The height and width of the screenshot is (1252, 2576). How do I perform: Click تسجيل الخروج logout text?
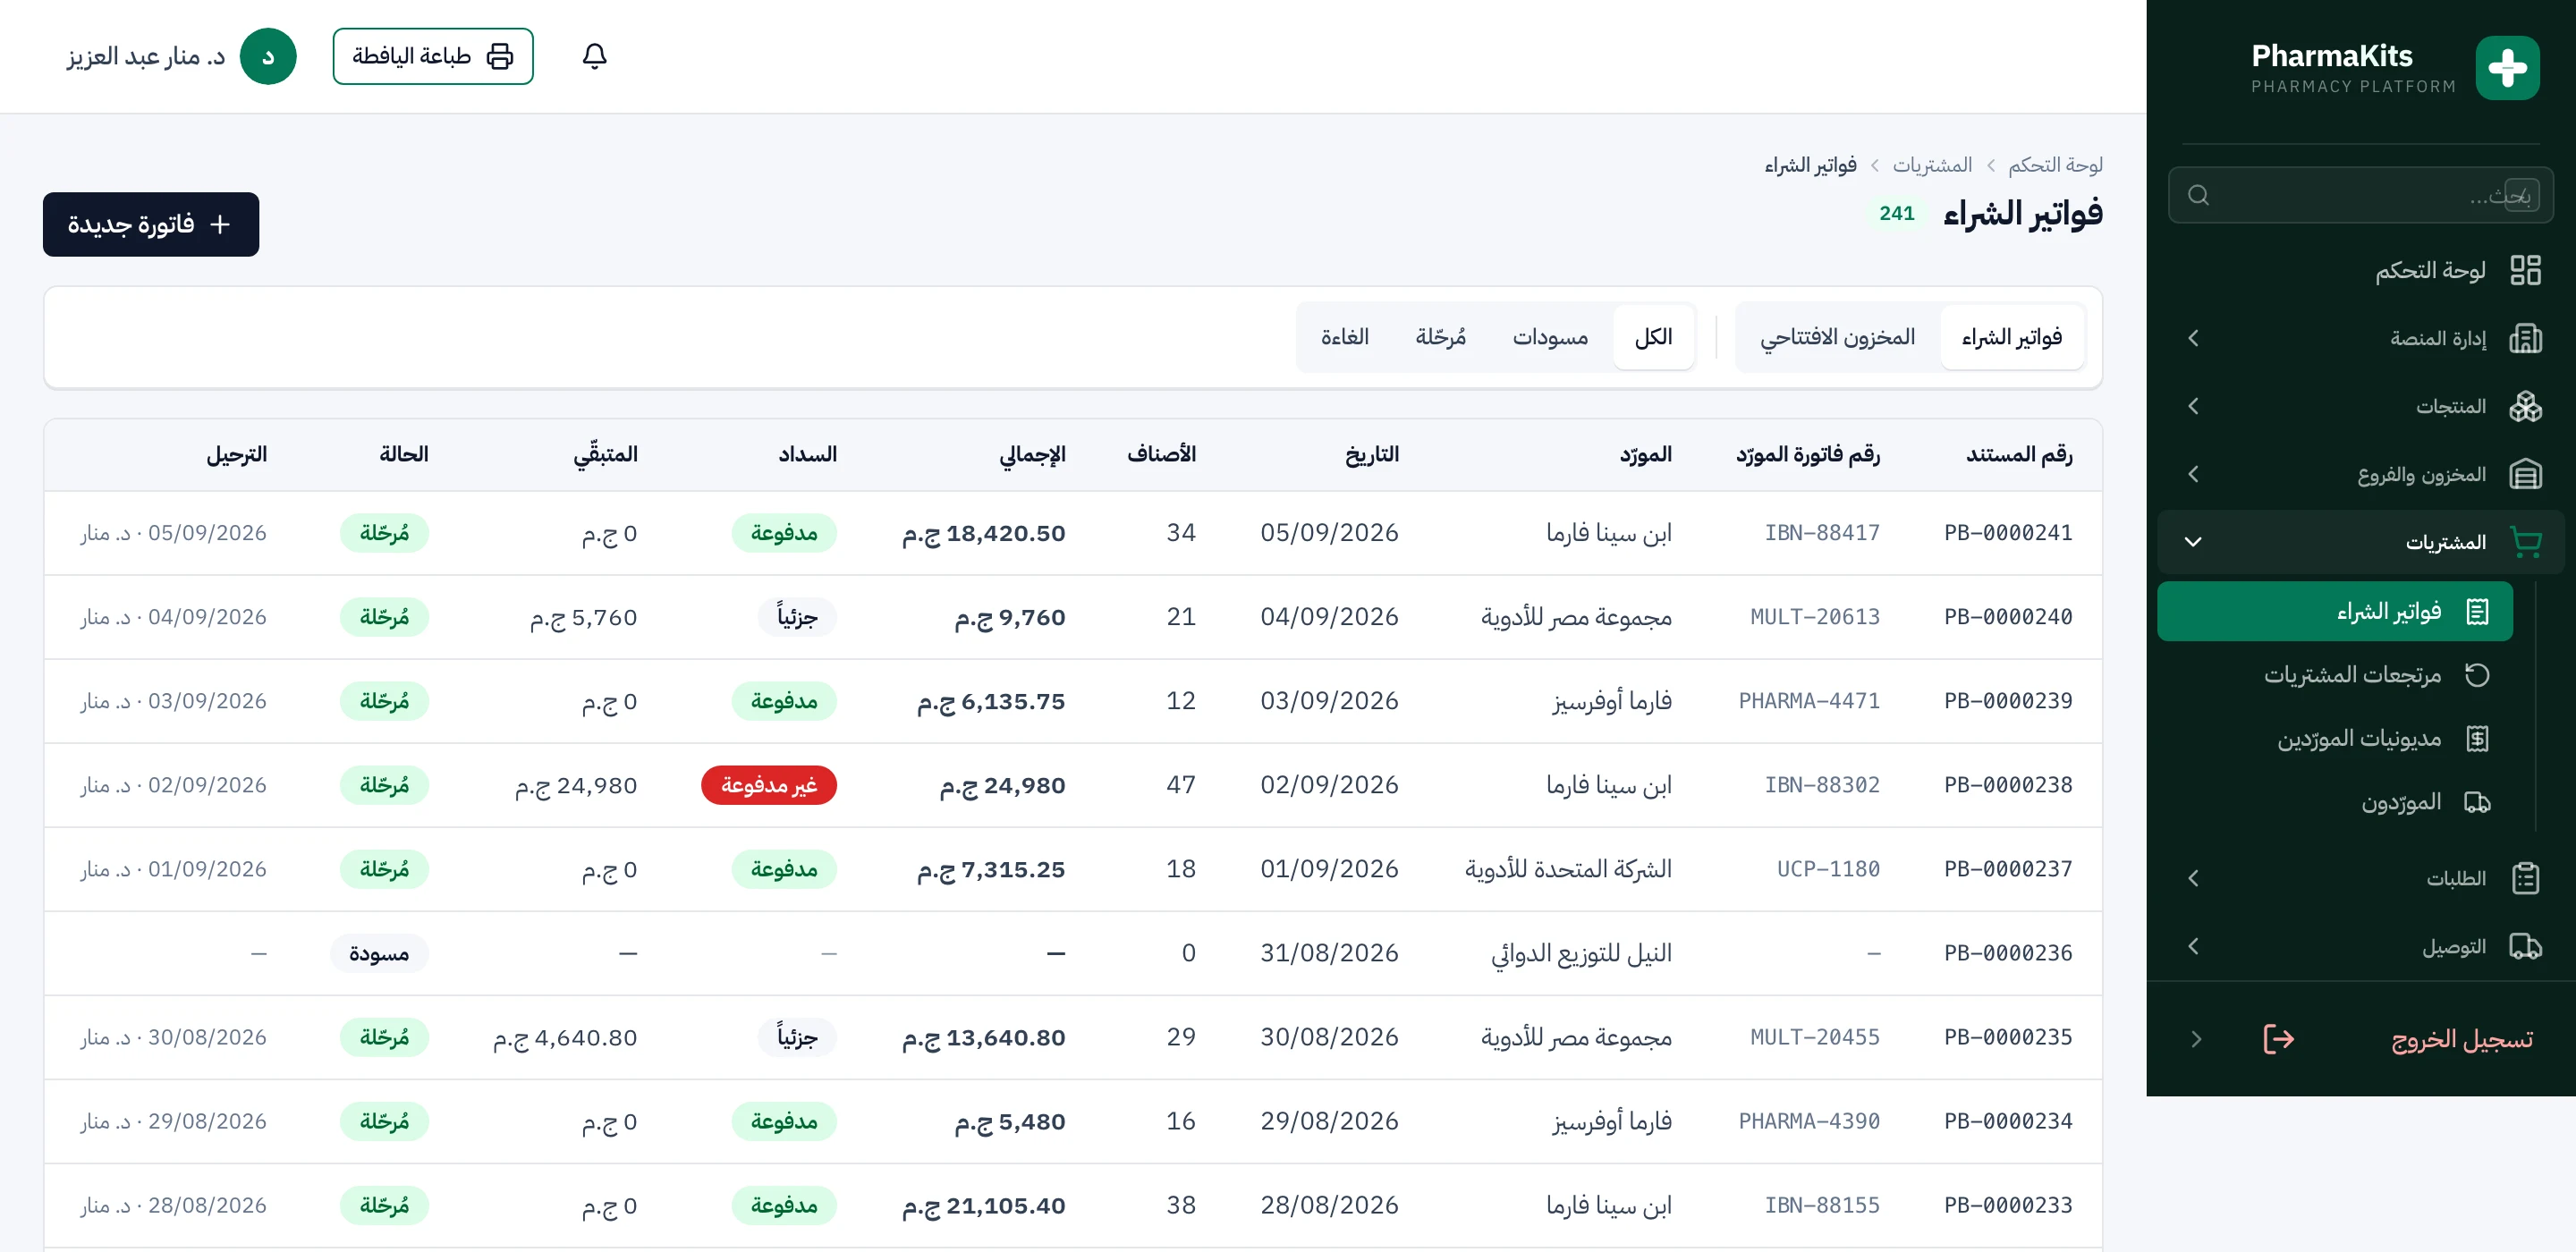2462,1039
